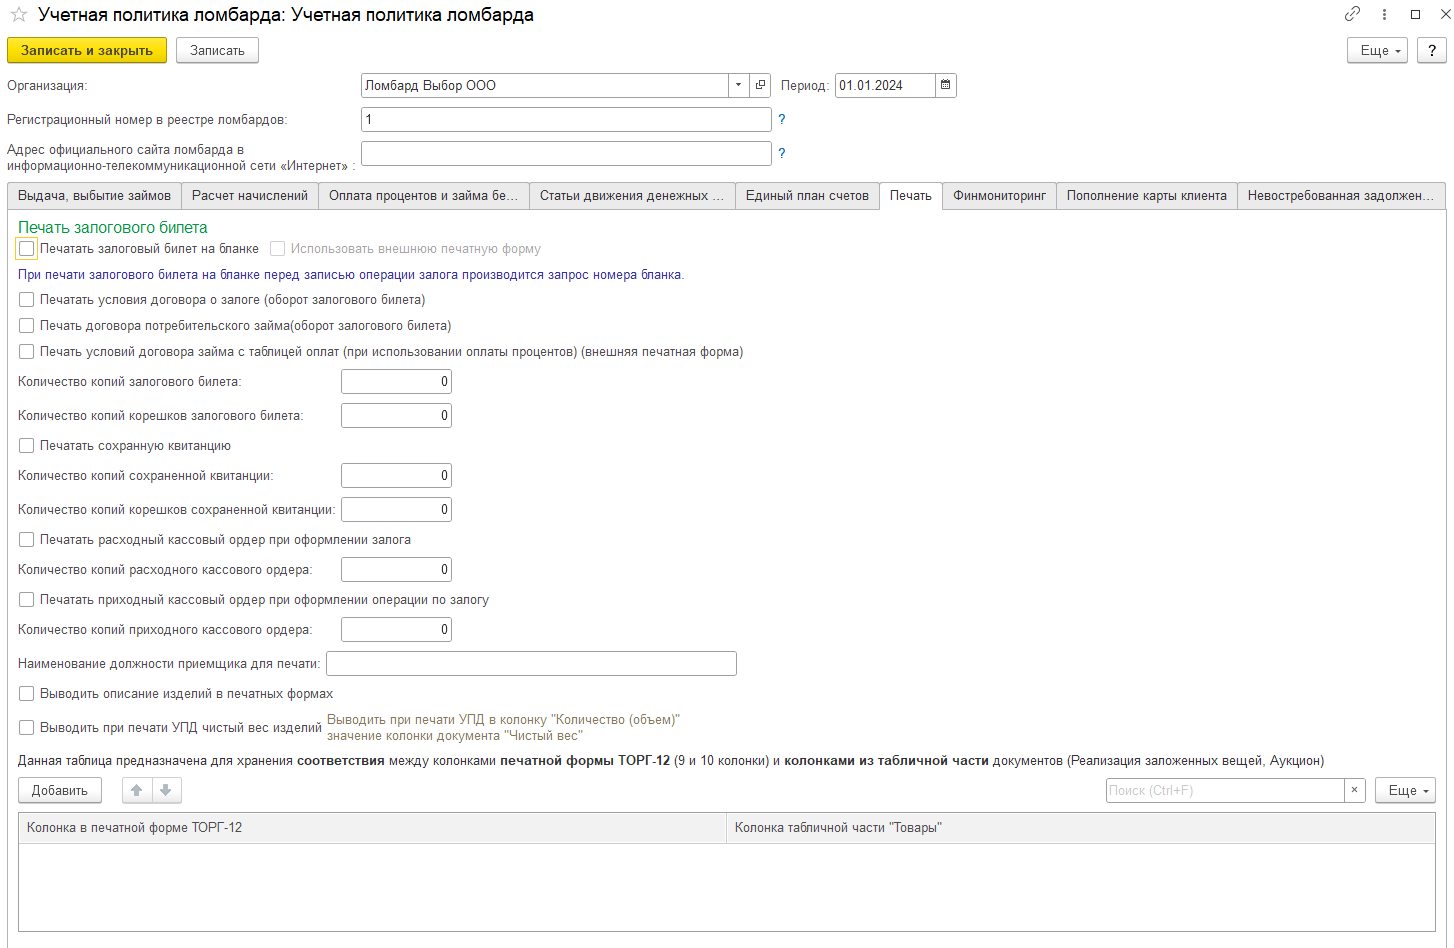Image resolution: width=1454 pixels, height=948 pixels.
Task: Click Количество копий корешков сохранной квитанции field
Action: [396, 509]
